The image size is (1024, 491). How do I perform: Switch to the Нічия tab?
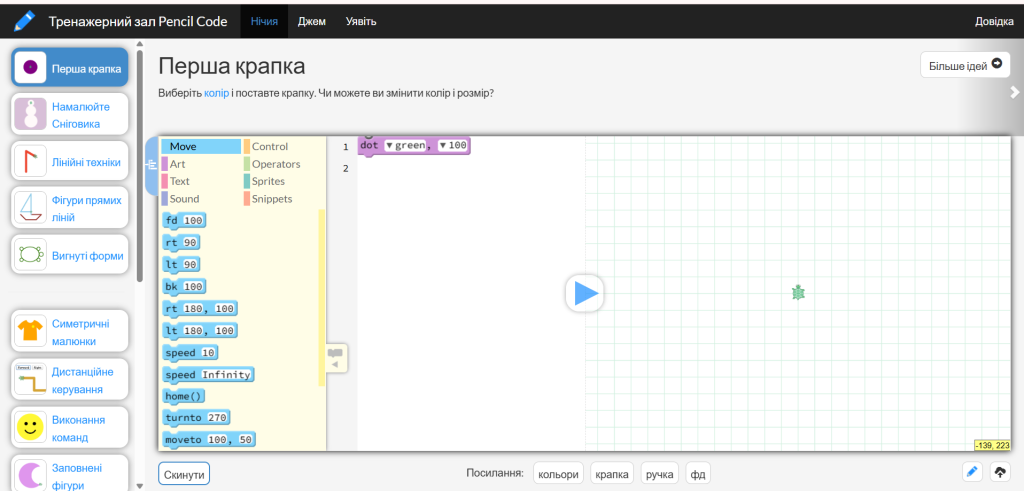[264, 22]
